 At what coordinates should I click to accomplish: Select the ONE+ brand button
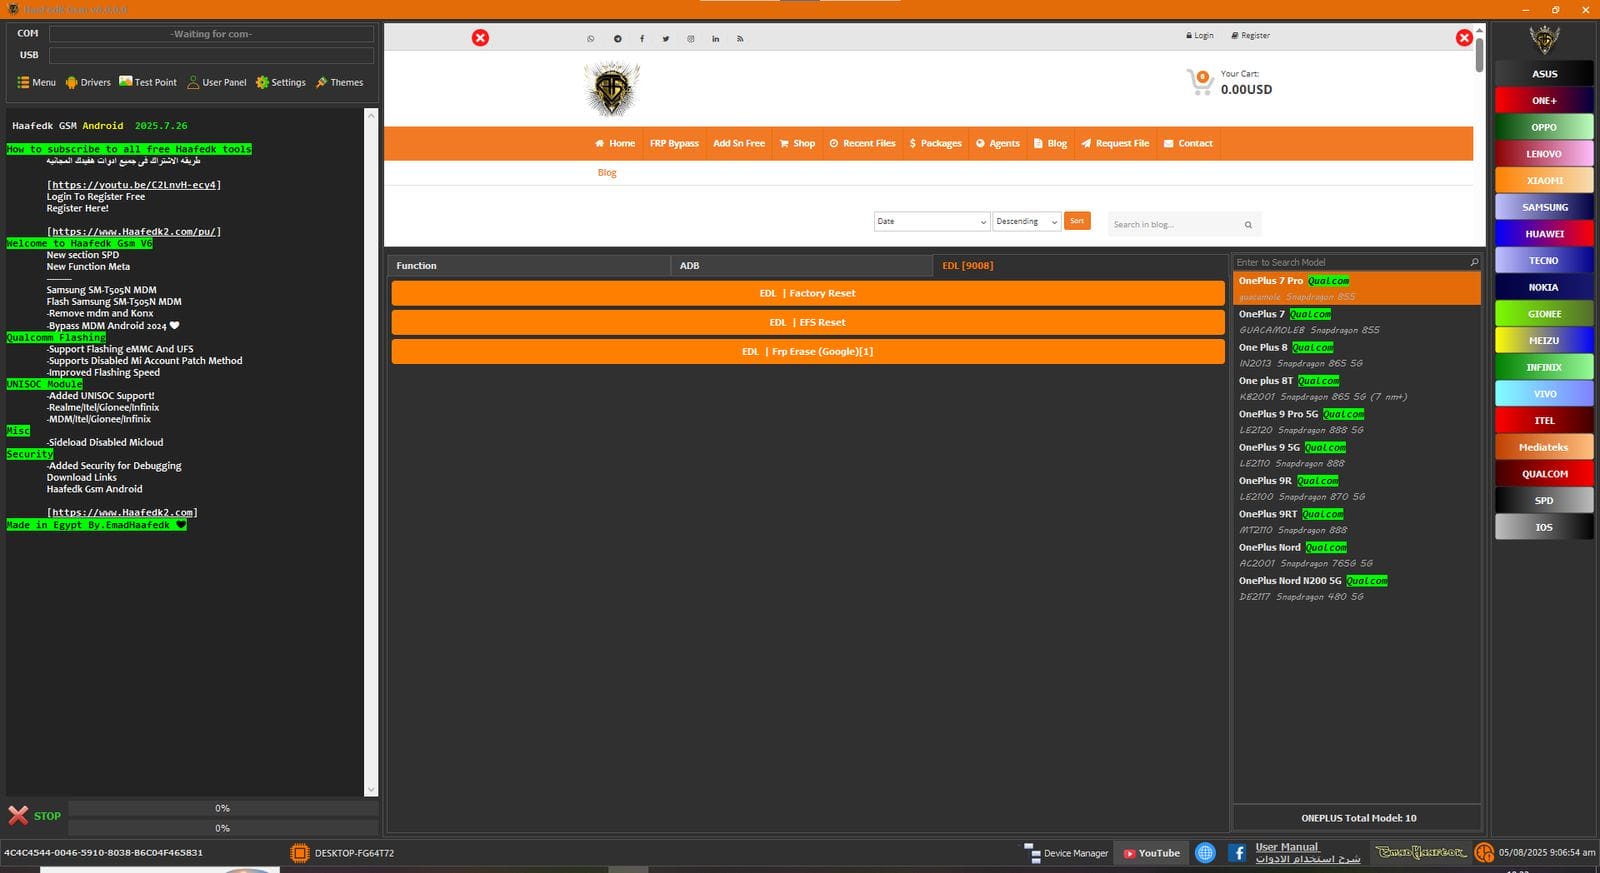[1544, 101]
